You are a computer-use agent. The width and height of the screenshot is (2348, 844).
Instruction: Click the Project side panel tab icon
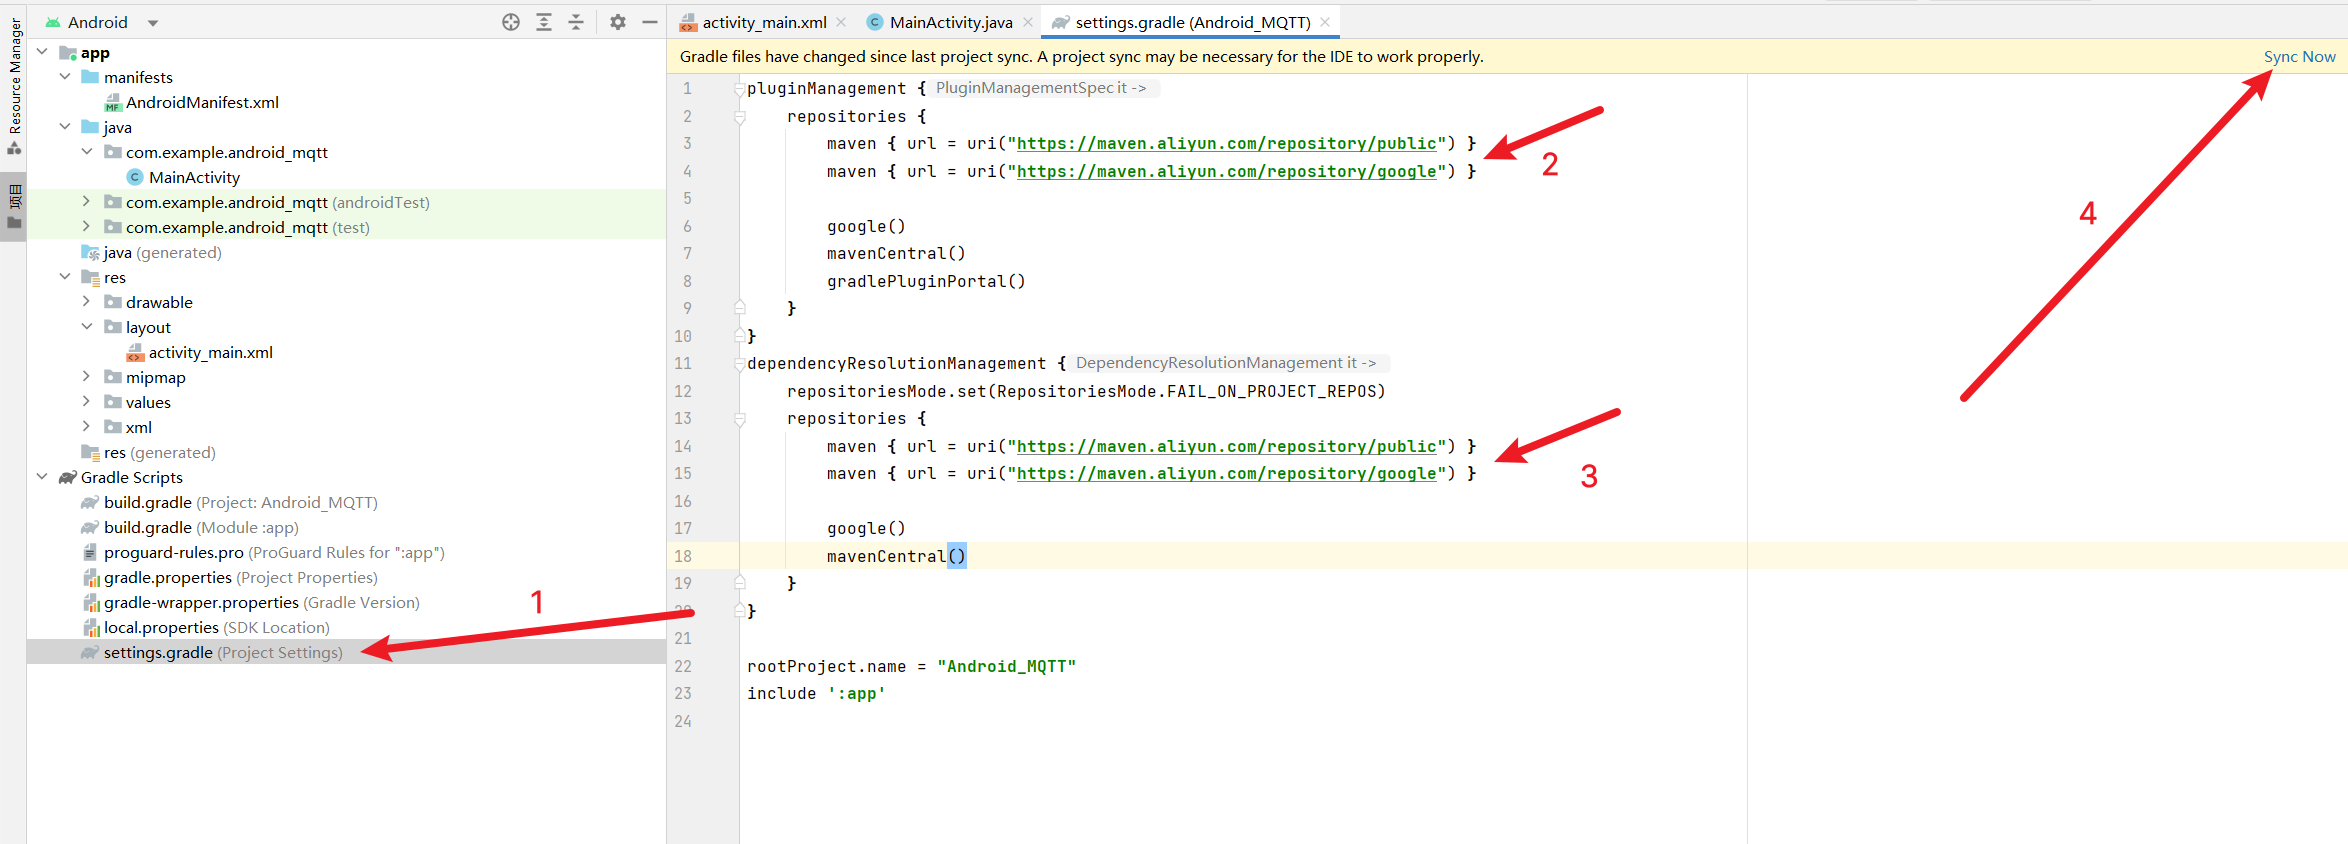[14, 206]
